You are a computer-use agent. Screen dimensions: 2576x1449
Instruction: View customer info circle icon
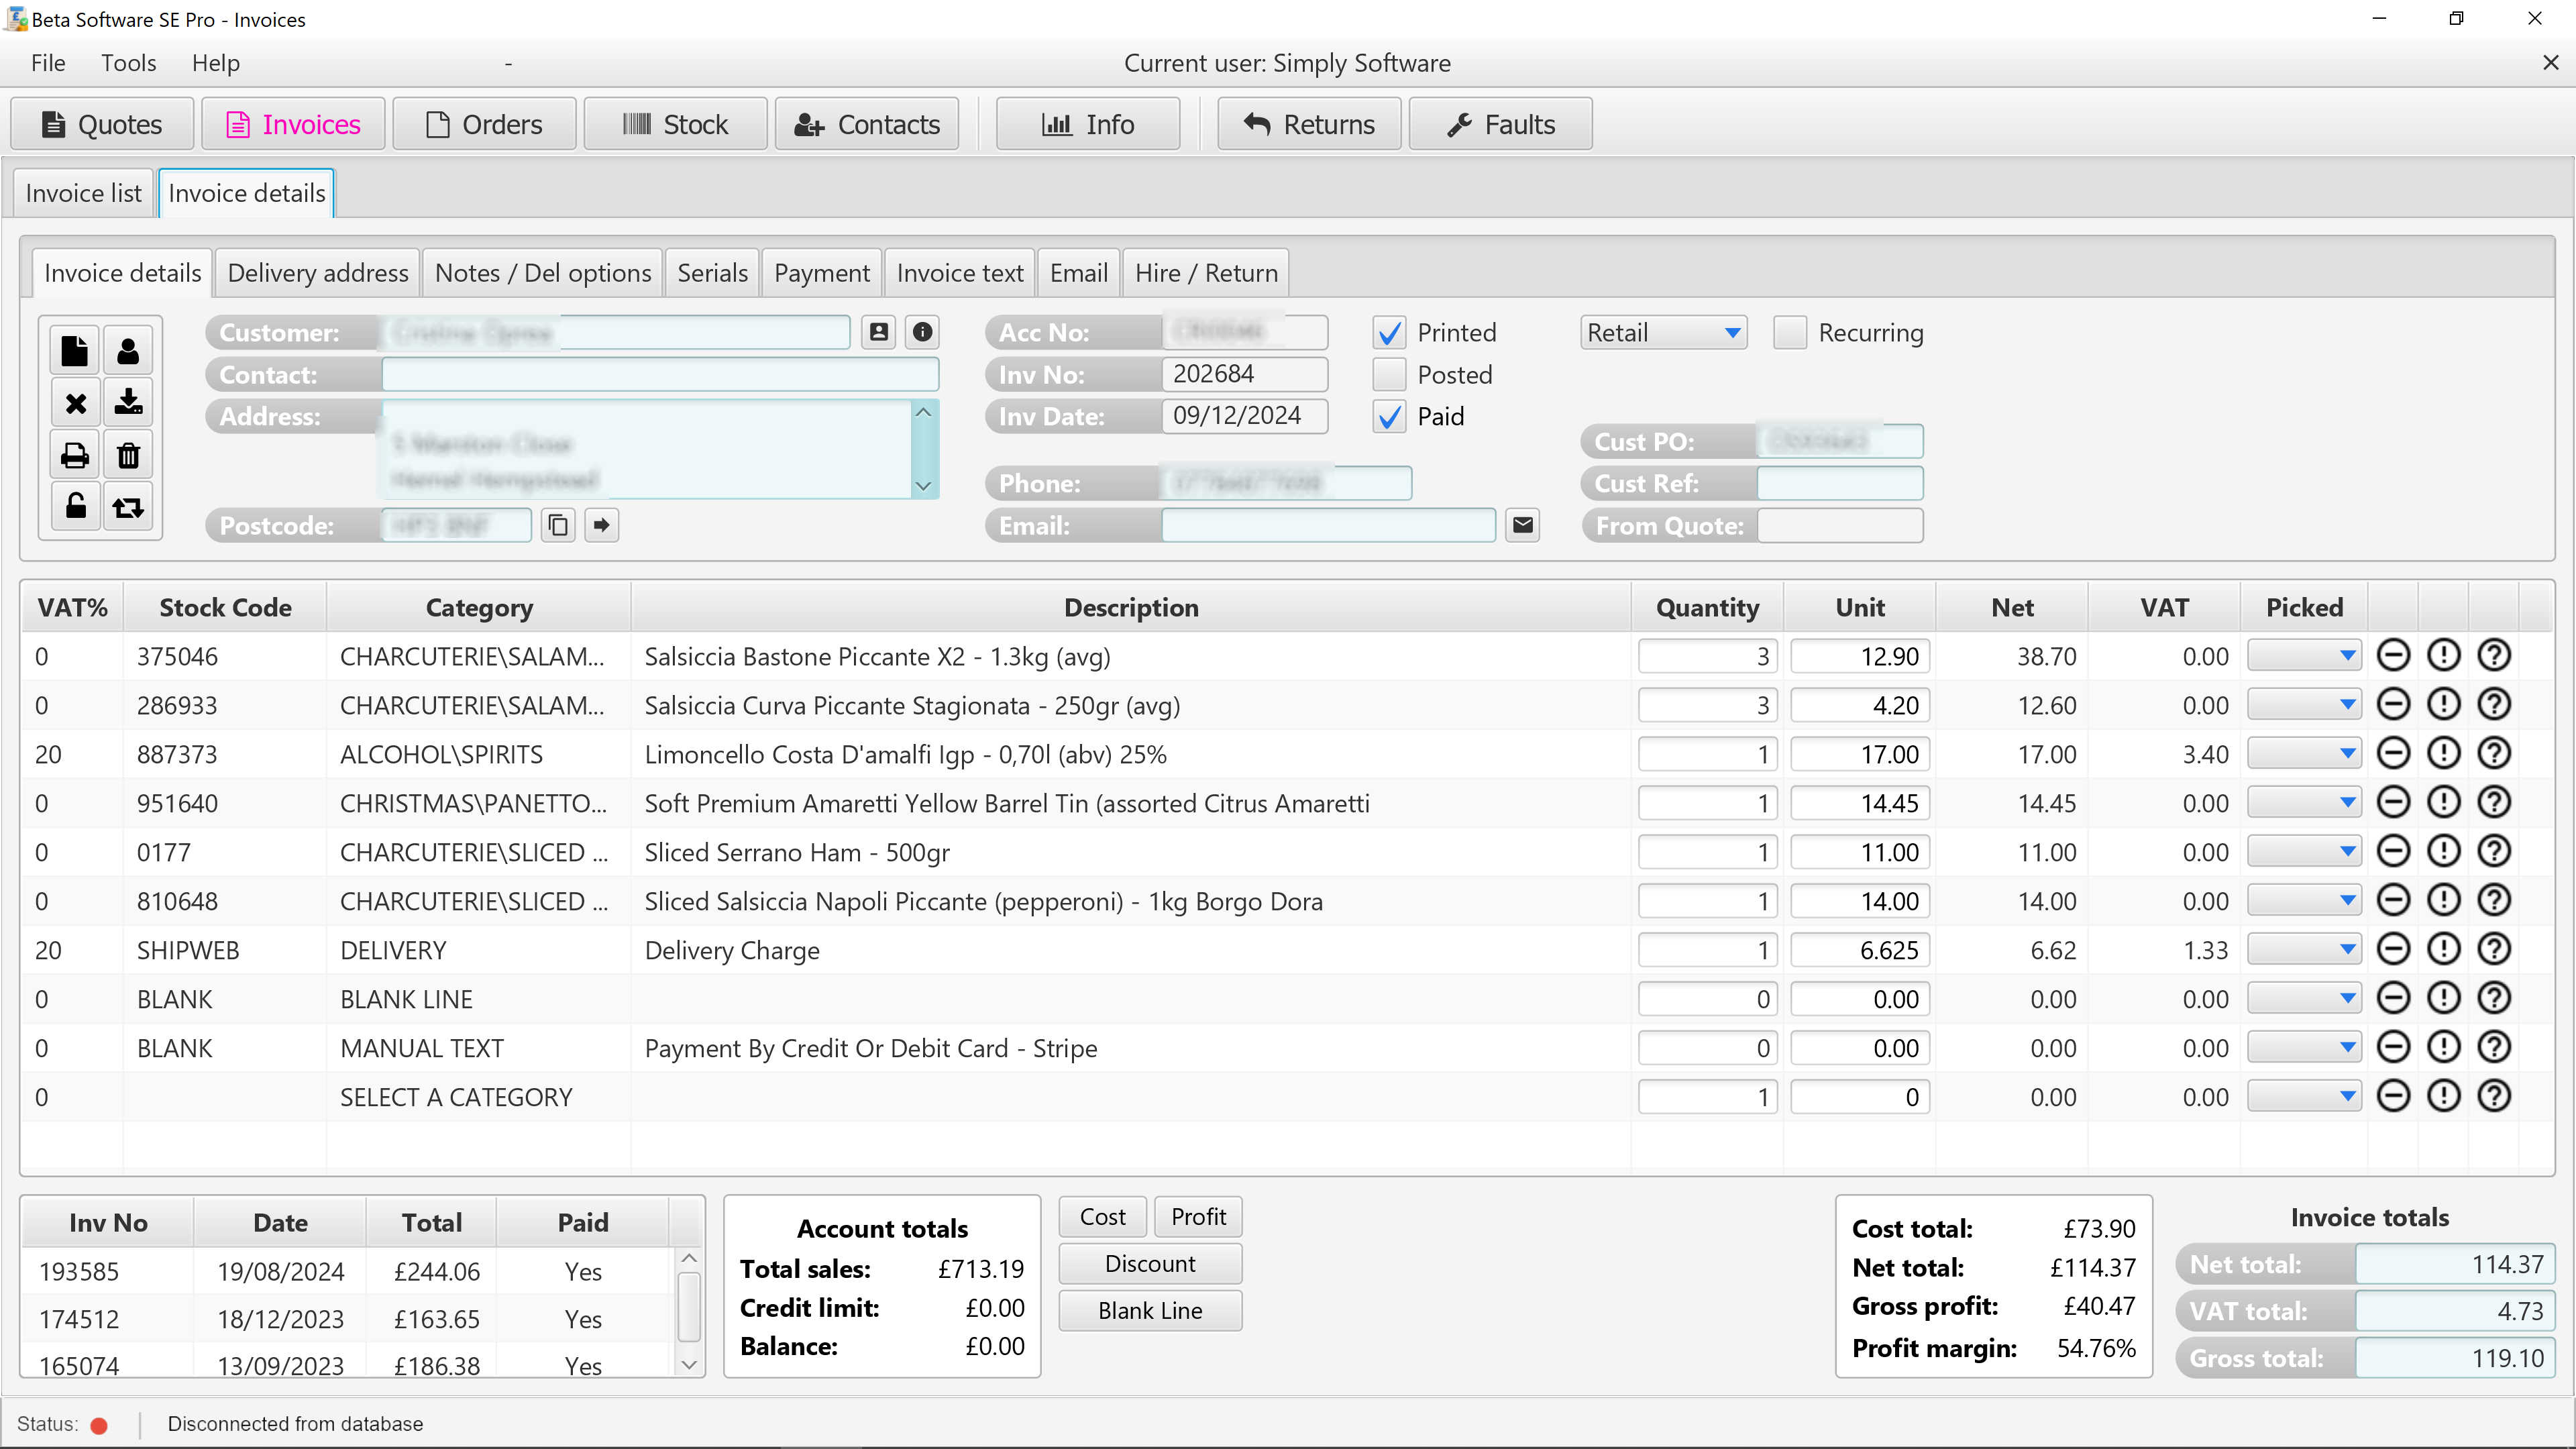click(x=921, y=332)
